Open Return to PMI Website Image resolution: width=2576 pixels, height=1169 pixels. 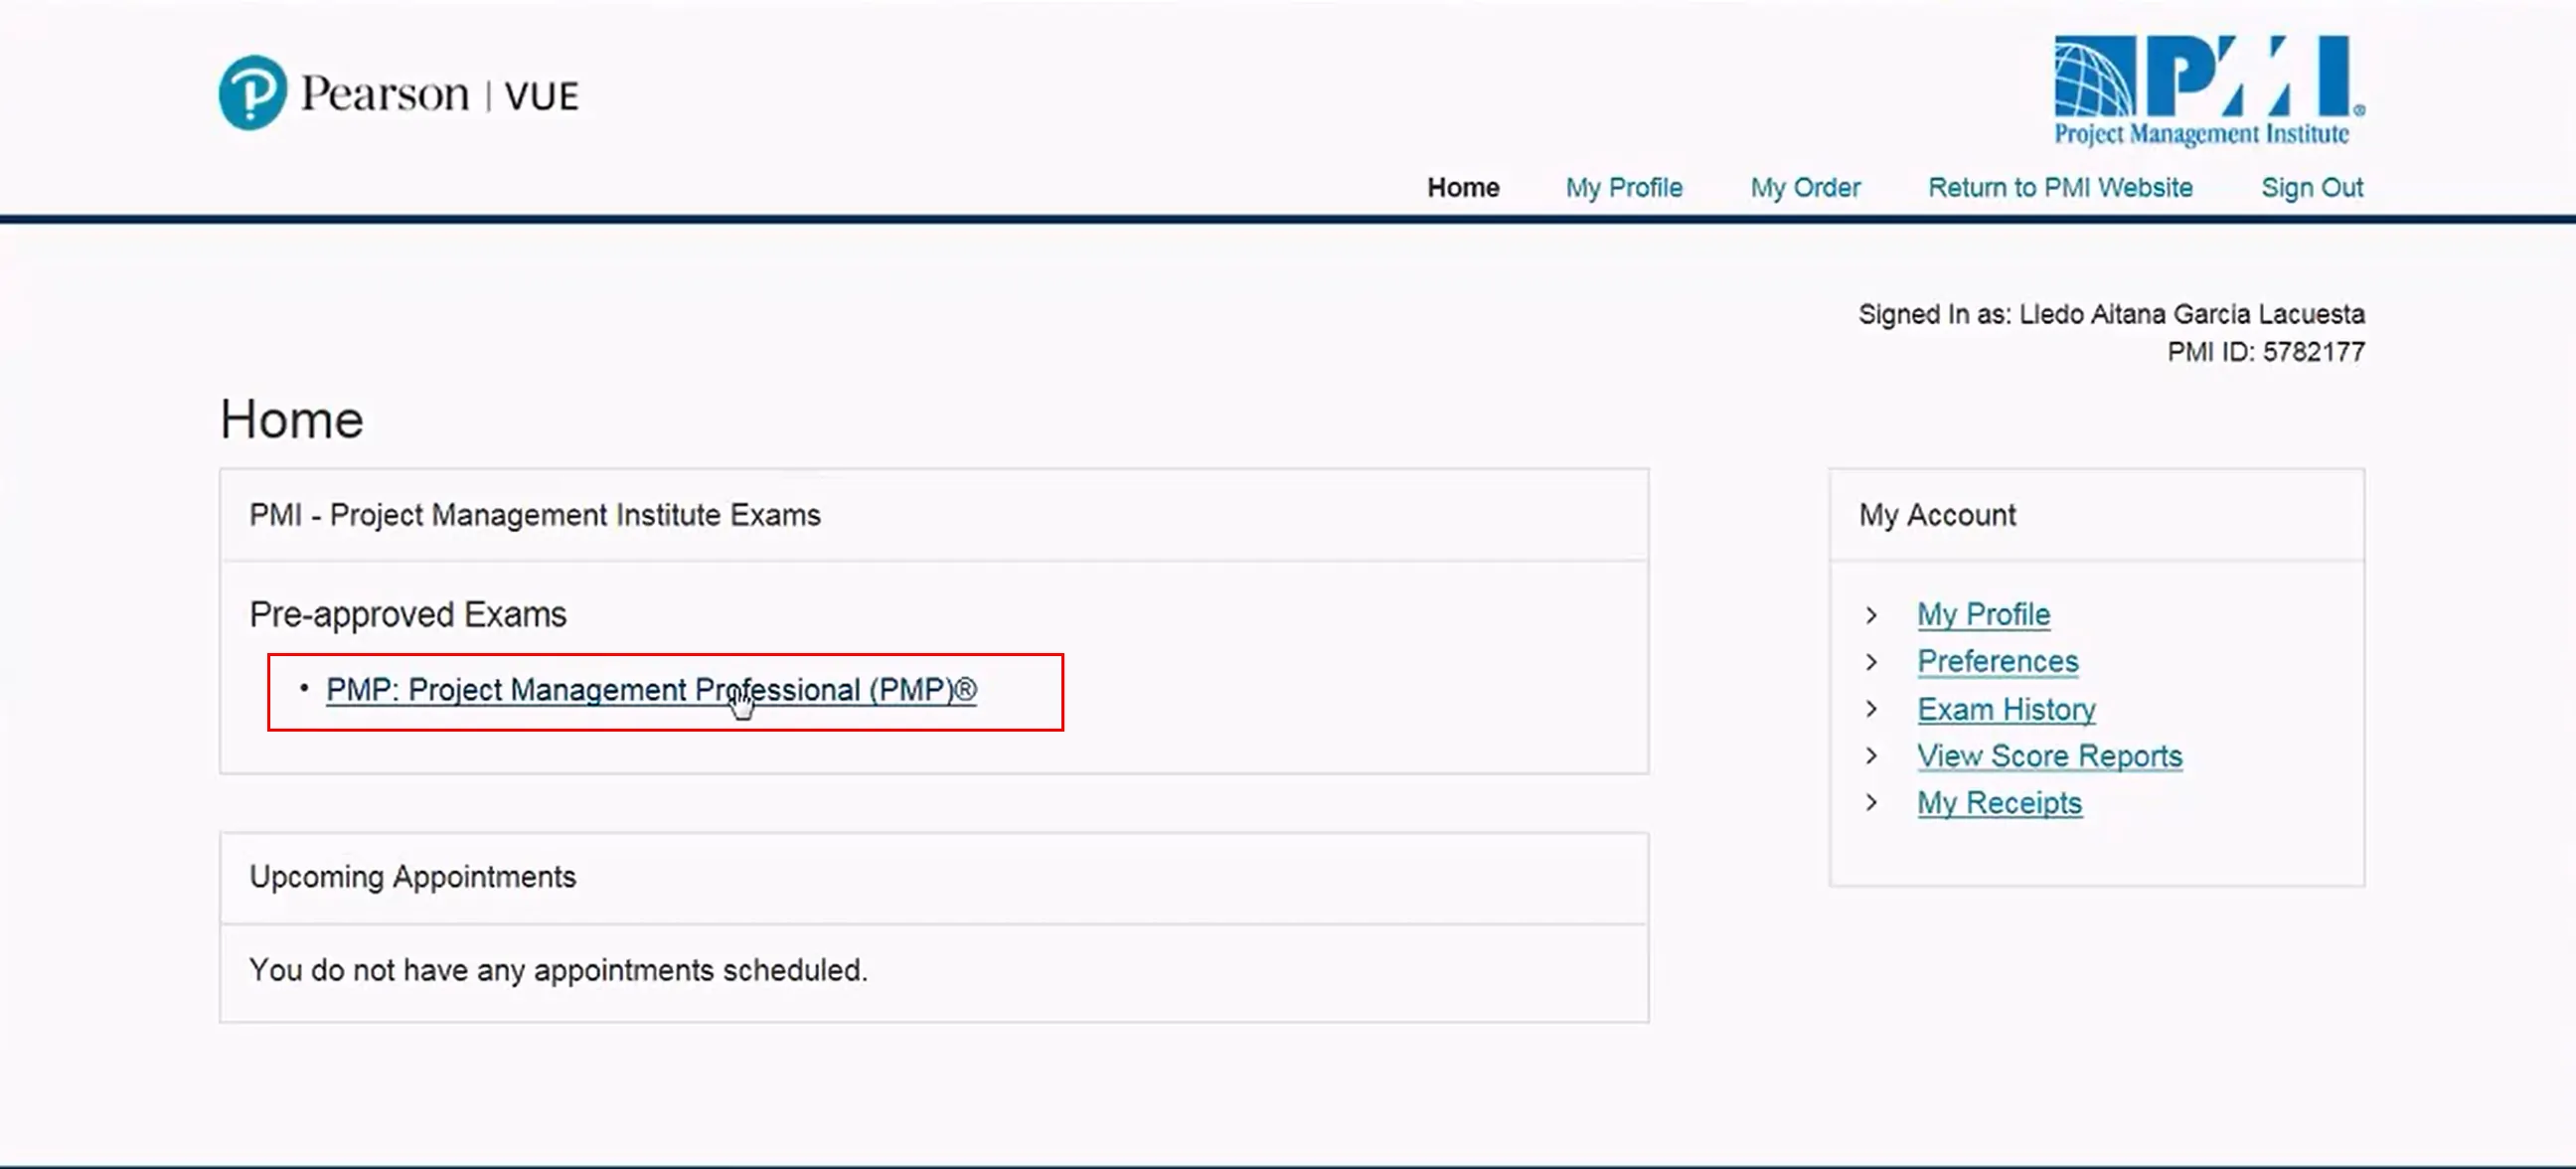tap(2060, 187)
